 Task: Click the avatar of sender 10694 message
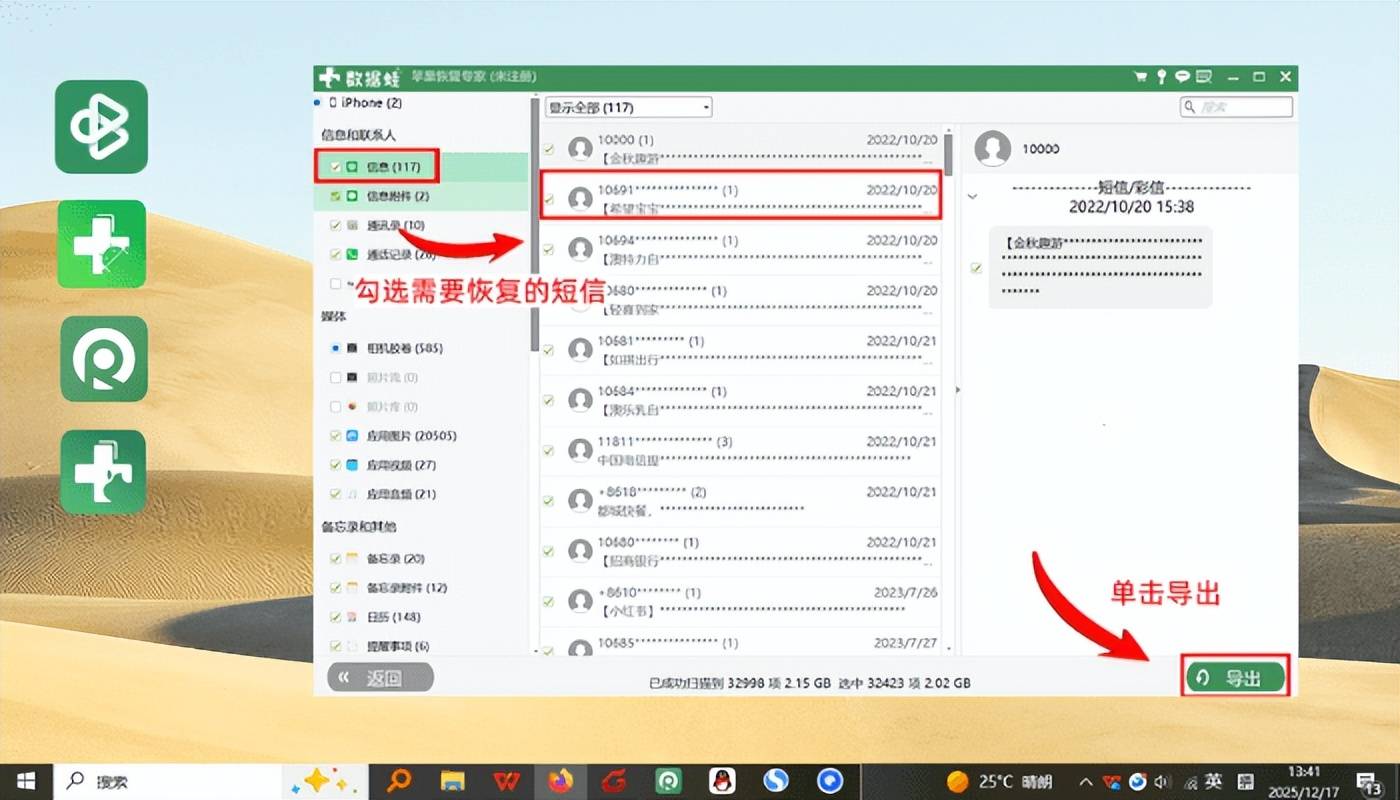580,249
